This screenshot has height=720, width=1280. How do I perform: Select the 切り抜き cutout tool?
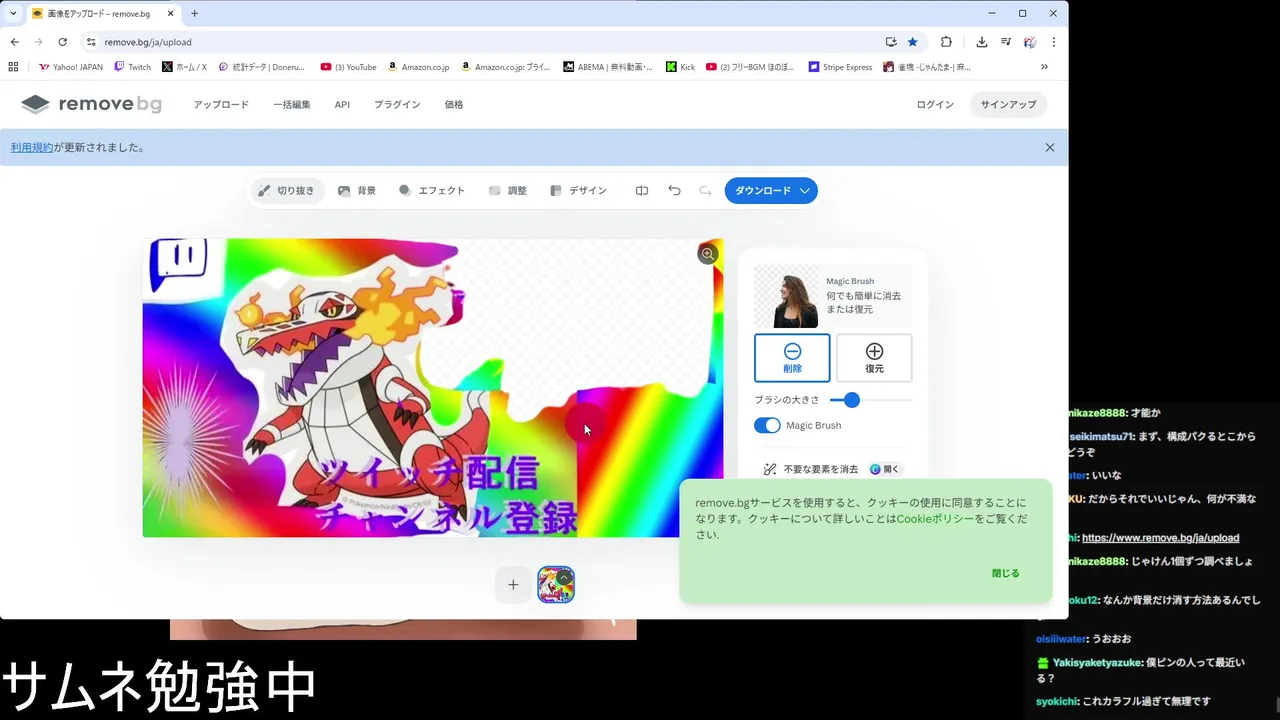click(286, 190)
